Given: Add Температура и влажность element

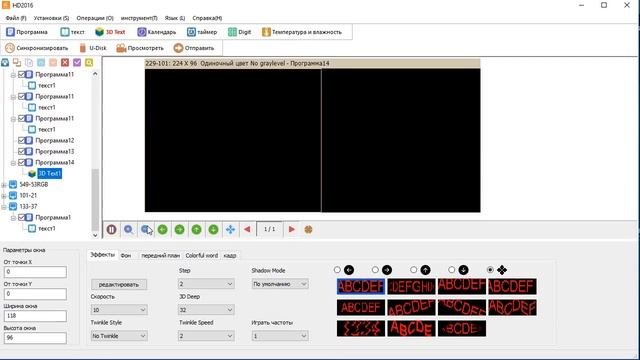Looking at the screenshot, I should click(302, 32).
